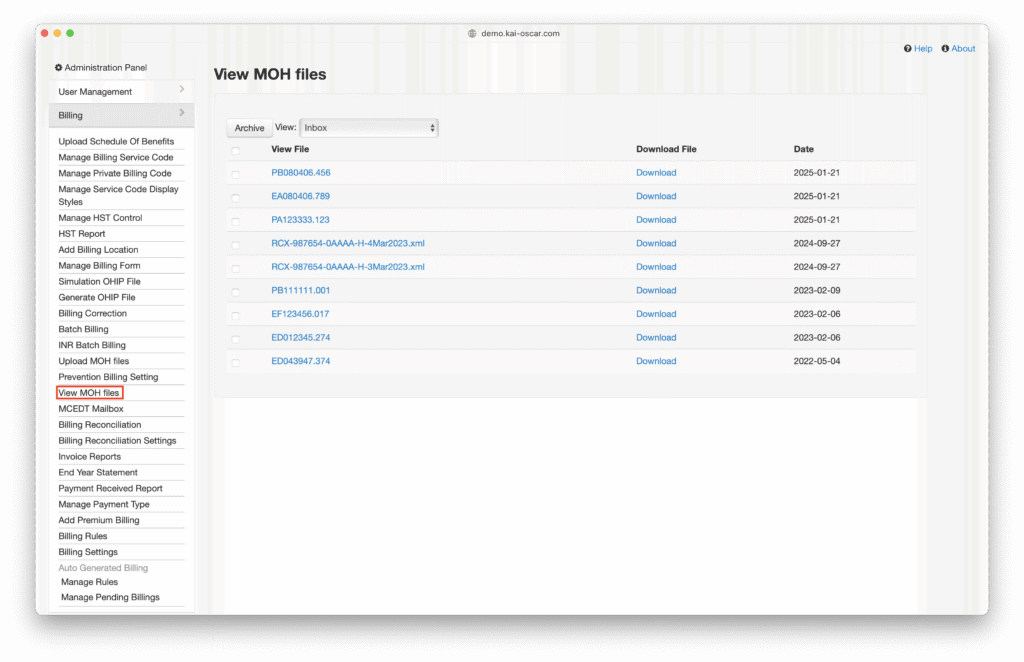Open MCEDT Mailbox from sidebar
Screen dimensions: 1024x662
point(91,409)
